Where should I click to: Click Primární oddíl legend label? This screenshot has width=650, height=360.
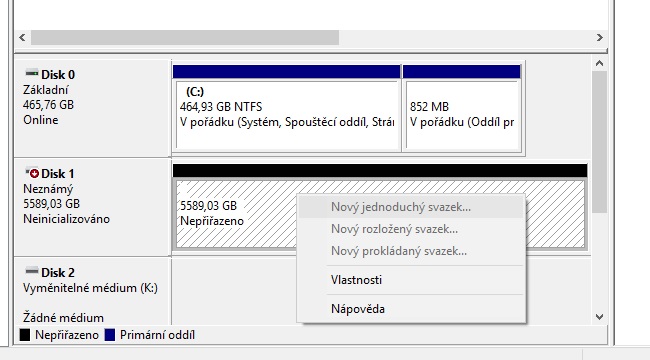(x=157, y=335)
